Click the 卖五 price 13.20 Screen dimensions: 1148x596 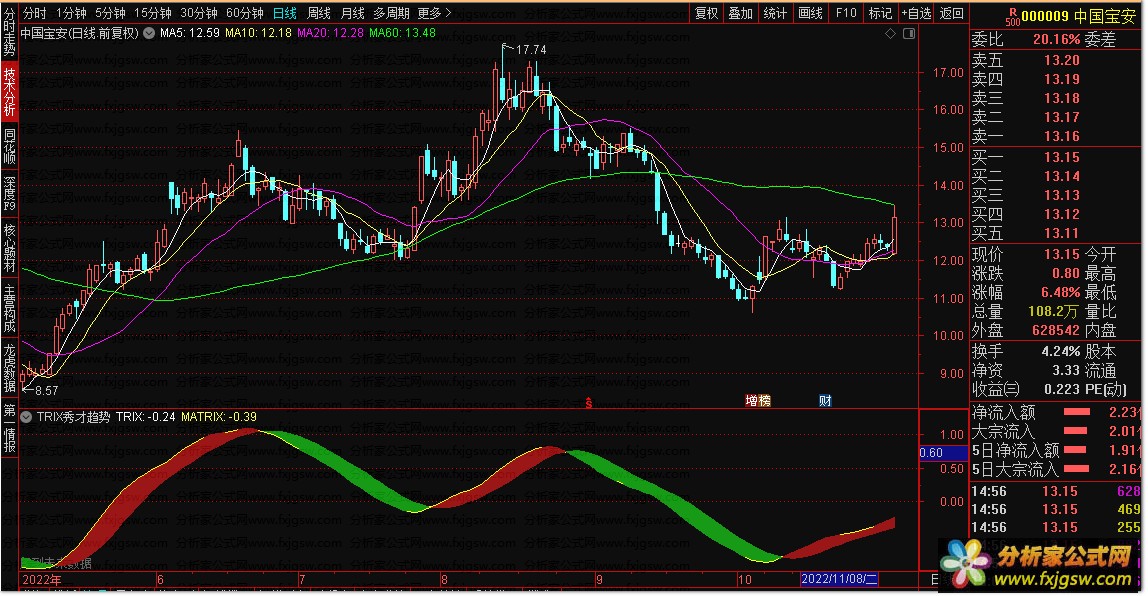[1062, 60]
